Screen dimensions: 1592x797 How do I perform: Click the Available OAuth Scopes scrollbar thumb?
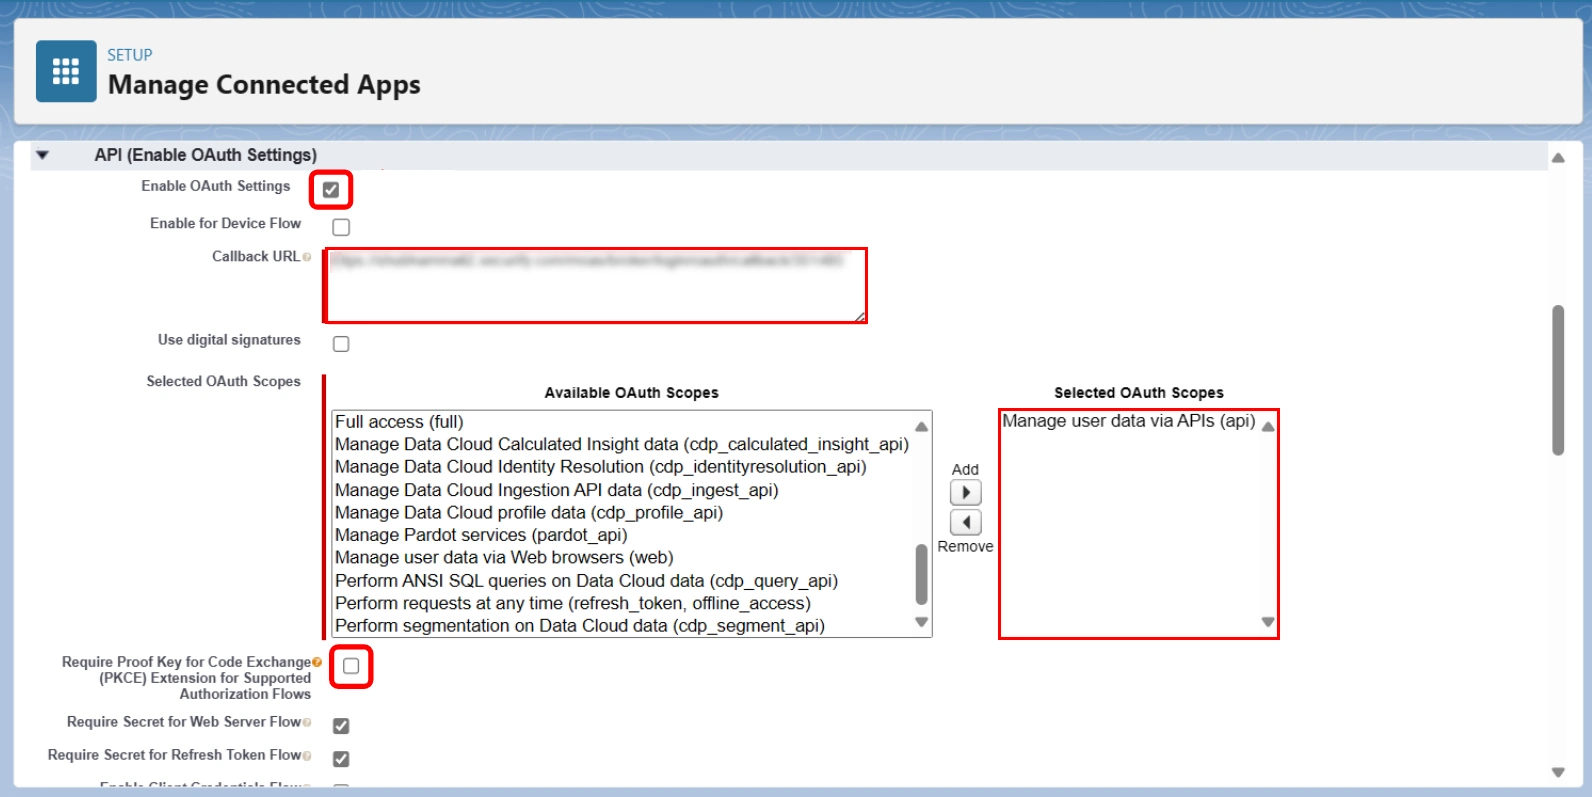[922, 574]
